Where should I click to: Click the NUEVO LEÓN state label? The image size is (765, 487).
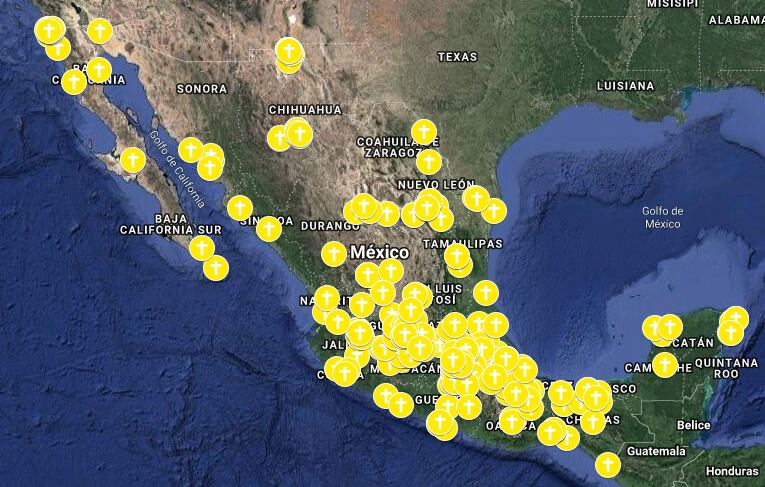(436, 185)
